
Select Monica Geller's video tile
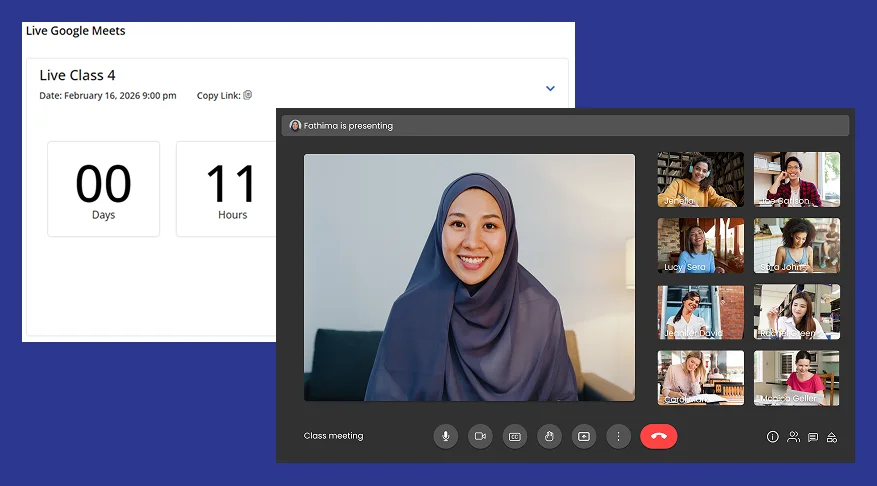(796, 377)
